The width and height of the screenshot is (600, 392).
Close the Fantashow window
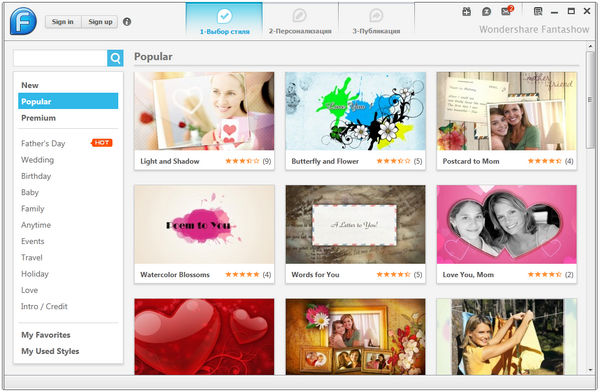pos(587,11)
